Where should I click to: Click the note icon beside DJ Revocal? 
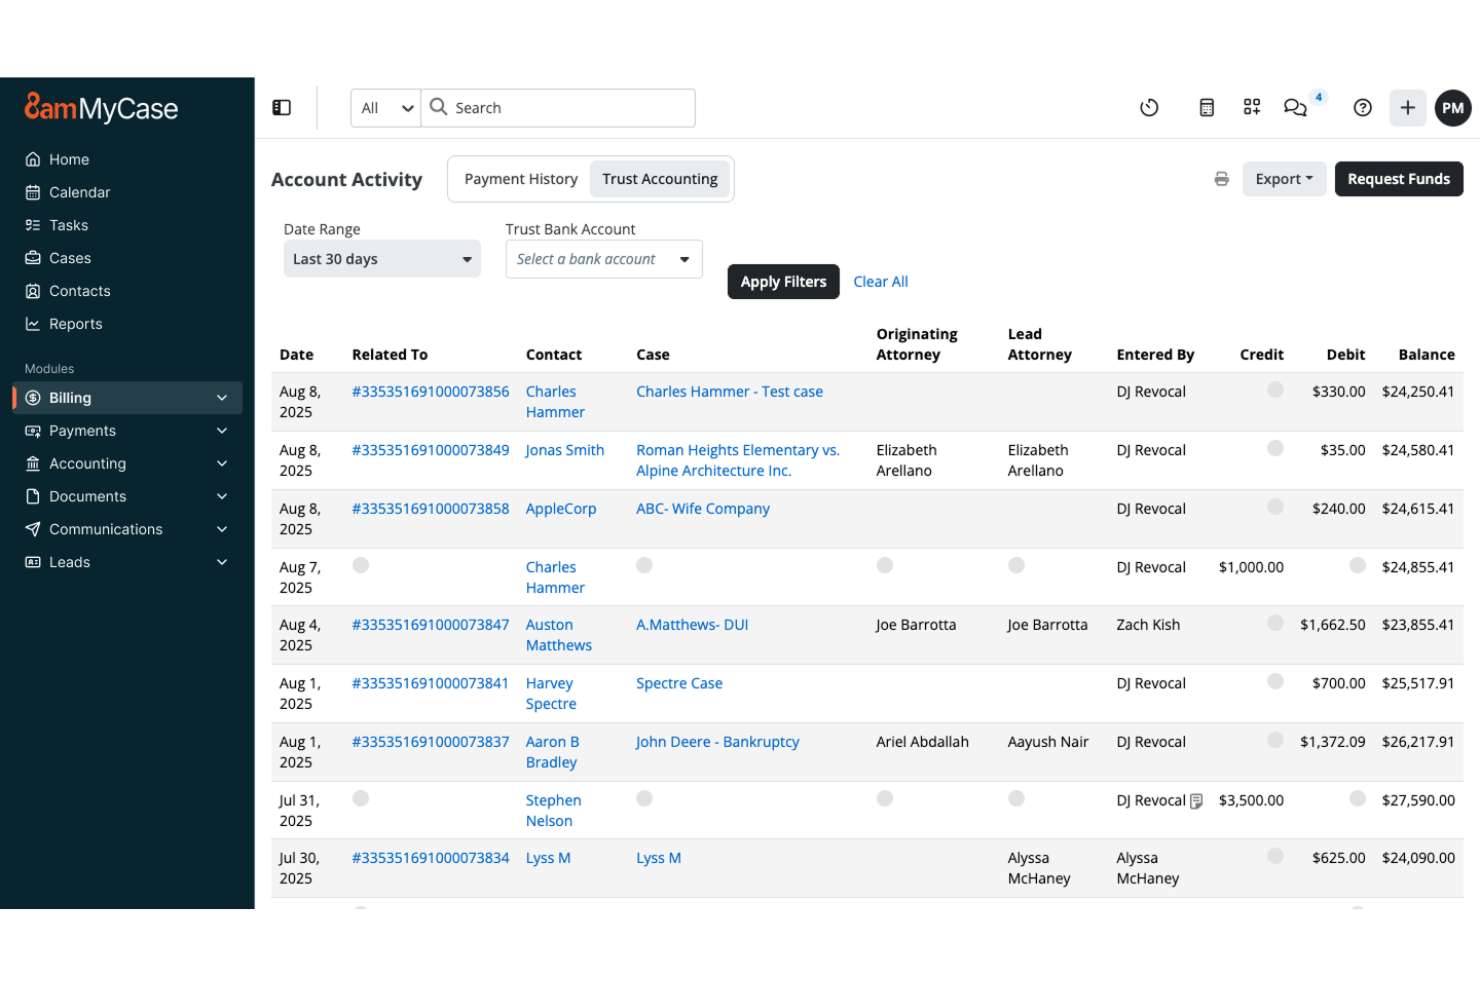click(1196, 801)
